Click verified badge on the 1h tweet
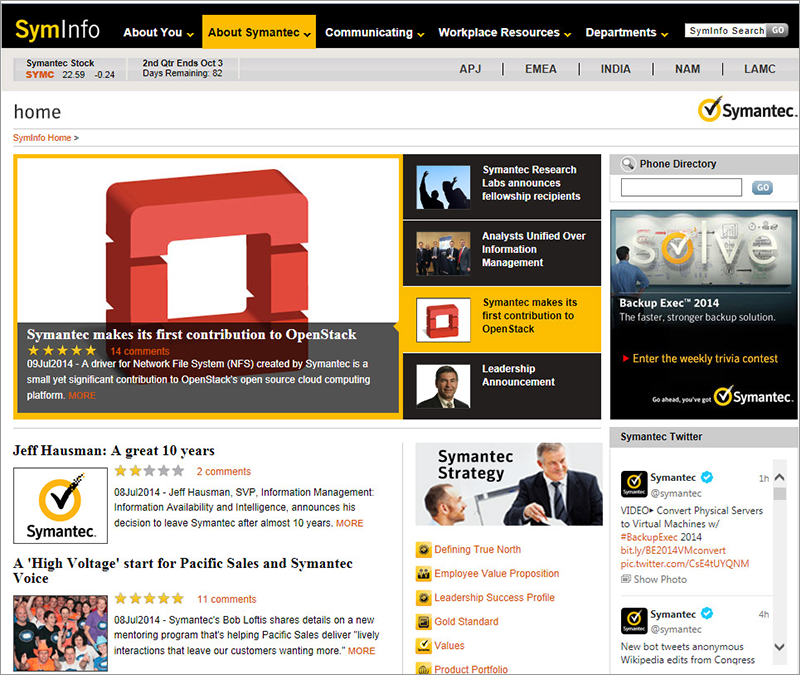 (x=707, y=477)
